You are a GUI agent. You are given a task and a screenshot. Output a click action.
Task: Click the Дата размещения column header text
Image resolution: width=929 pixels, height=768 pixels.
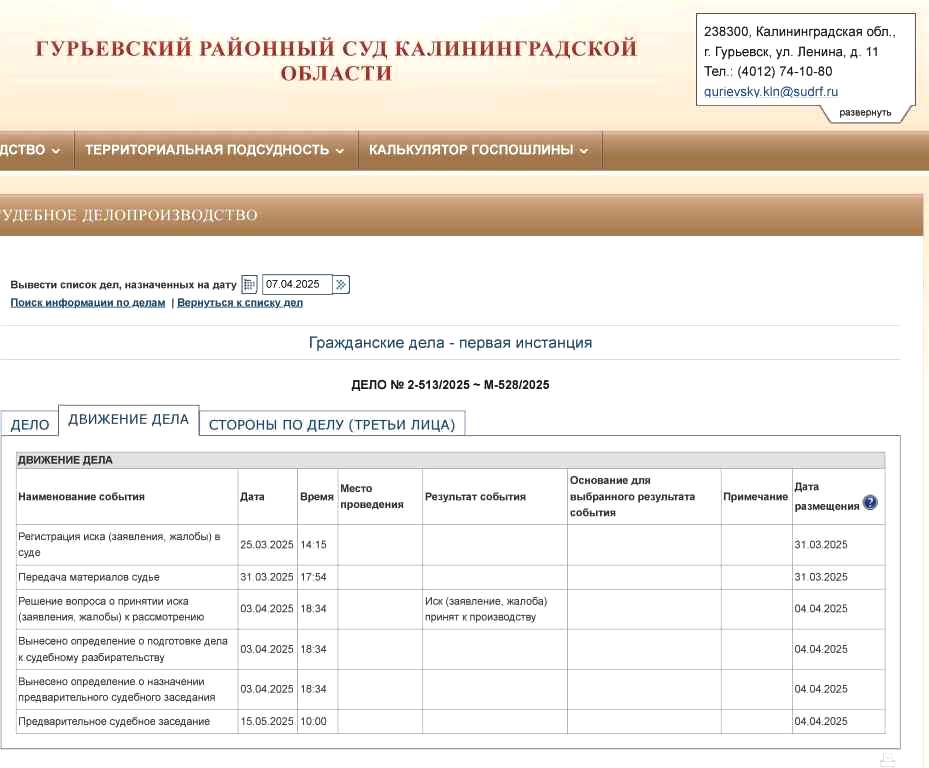point(827,497)
